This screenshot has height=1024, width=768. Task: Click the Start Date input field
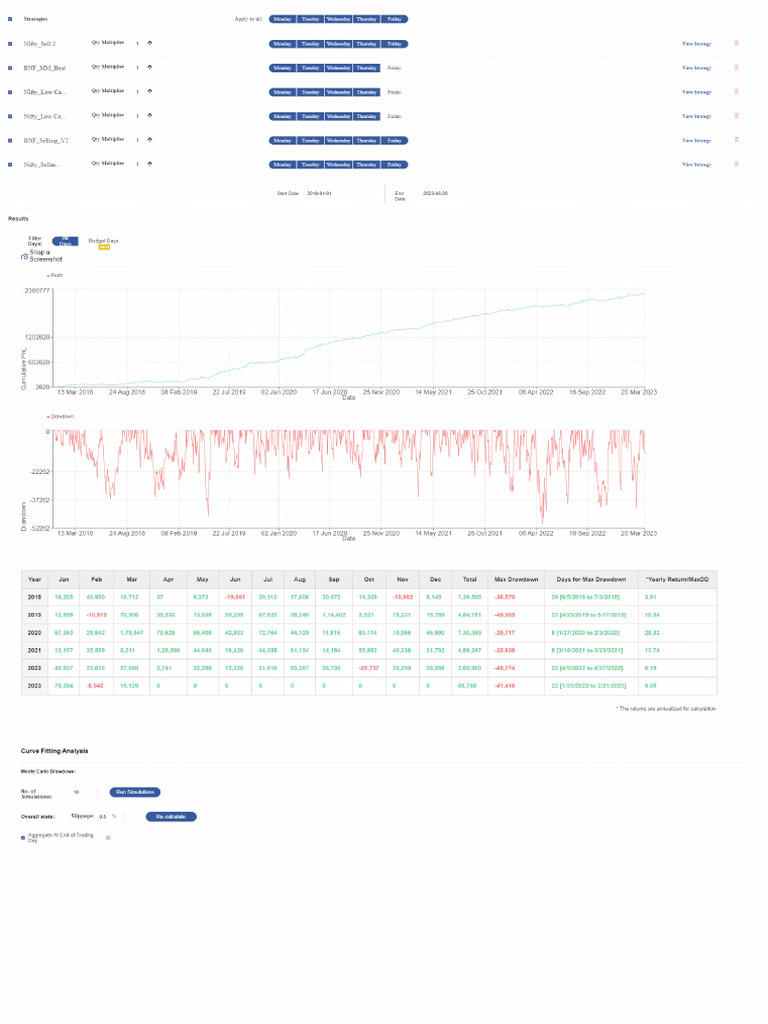point(340,193)
